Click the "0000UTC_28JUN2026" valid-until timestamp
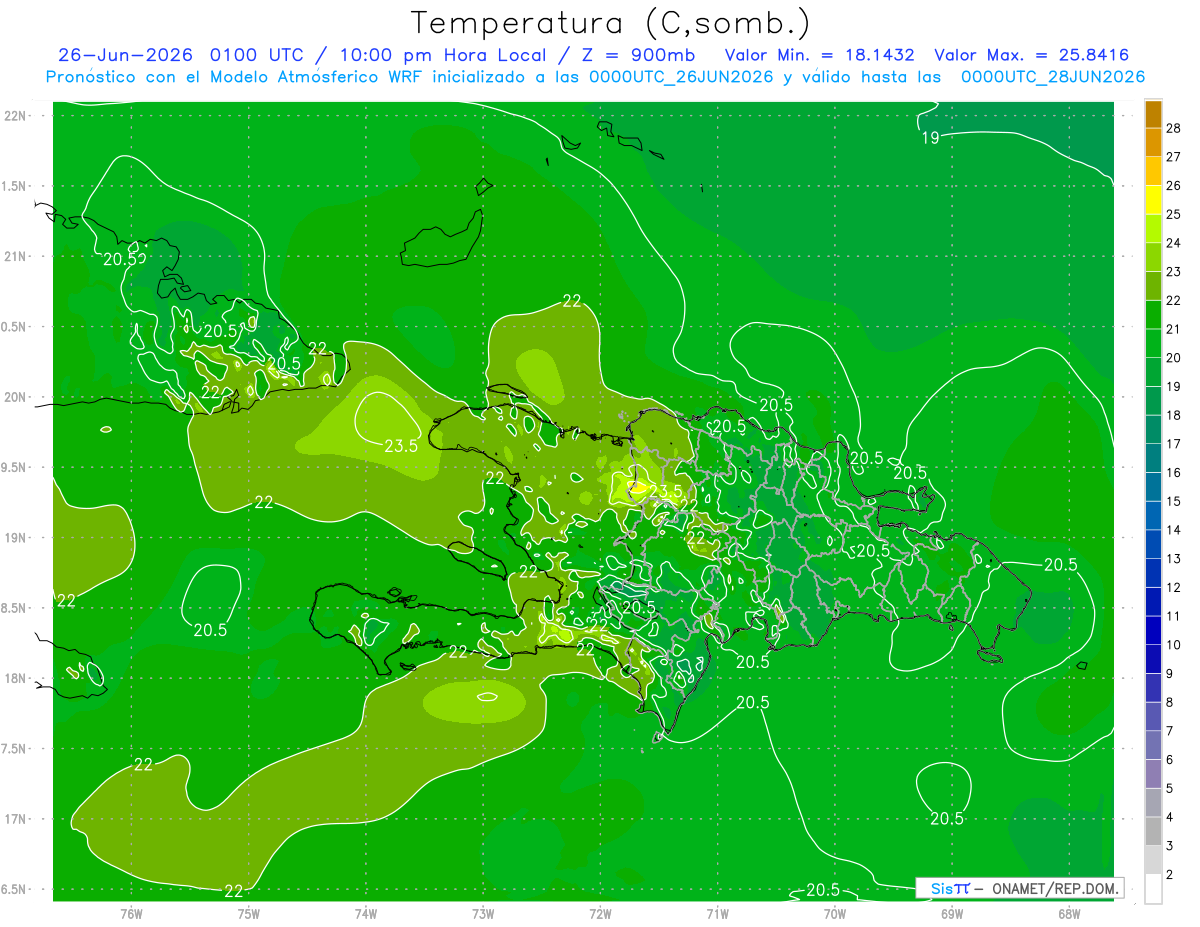This screenshot has width=1200, height=927. pyautogui.click(x=1052, y=77)
